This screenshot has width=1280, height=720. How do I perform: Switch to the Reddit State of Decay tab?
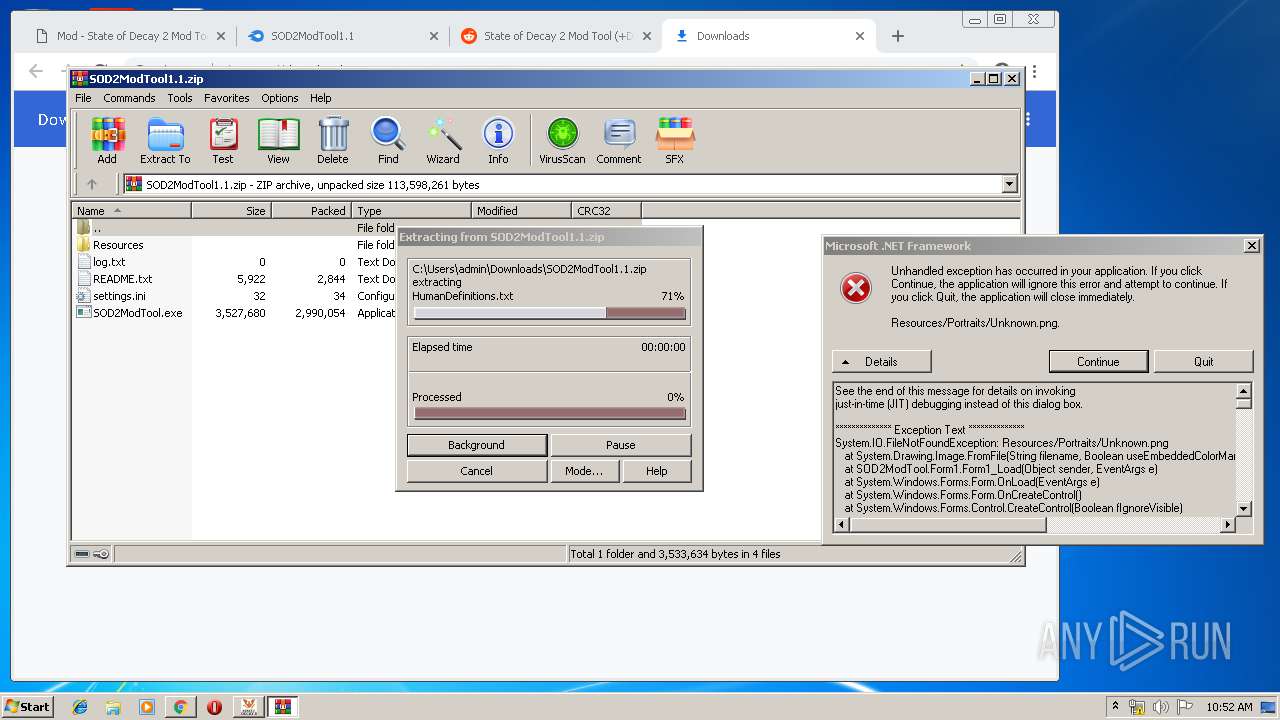click(x=556, y=36)
